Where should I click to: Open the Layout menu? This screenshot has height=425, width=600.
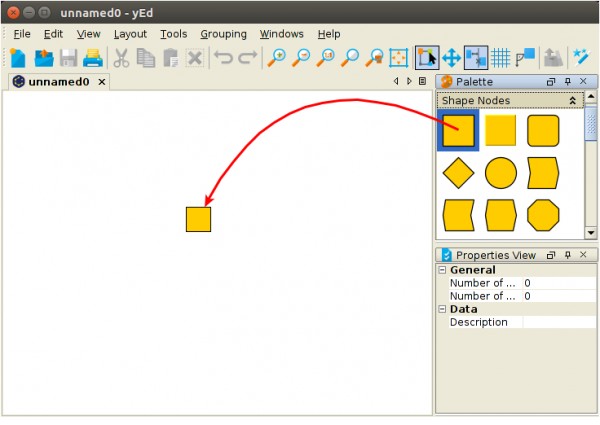[x=130, y=34]
